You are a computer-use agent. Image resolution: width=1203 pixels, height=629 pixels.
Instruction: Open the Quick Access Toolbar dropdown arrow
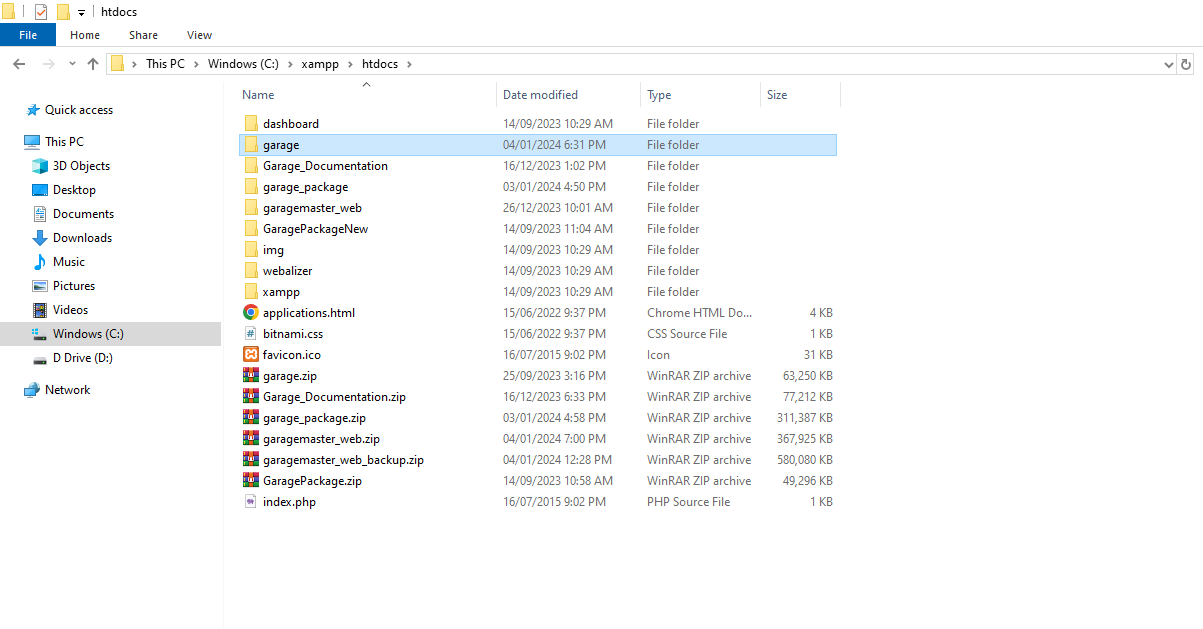[x=82, y=13]
